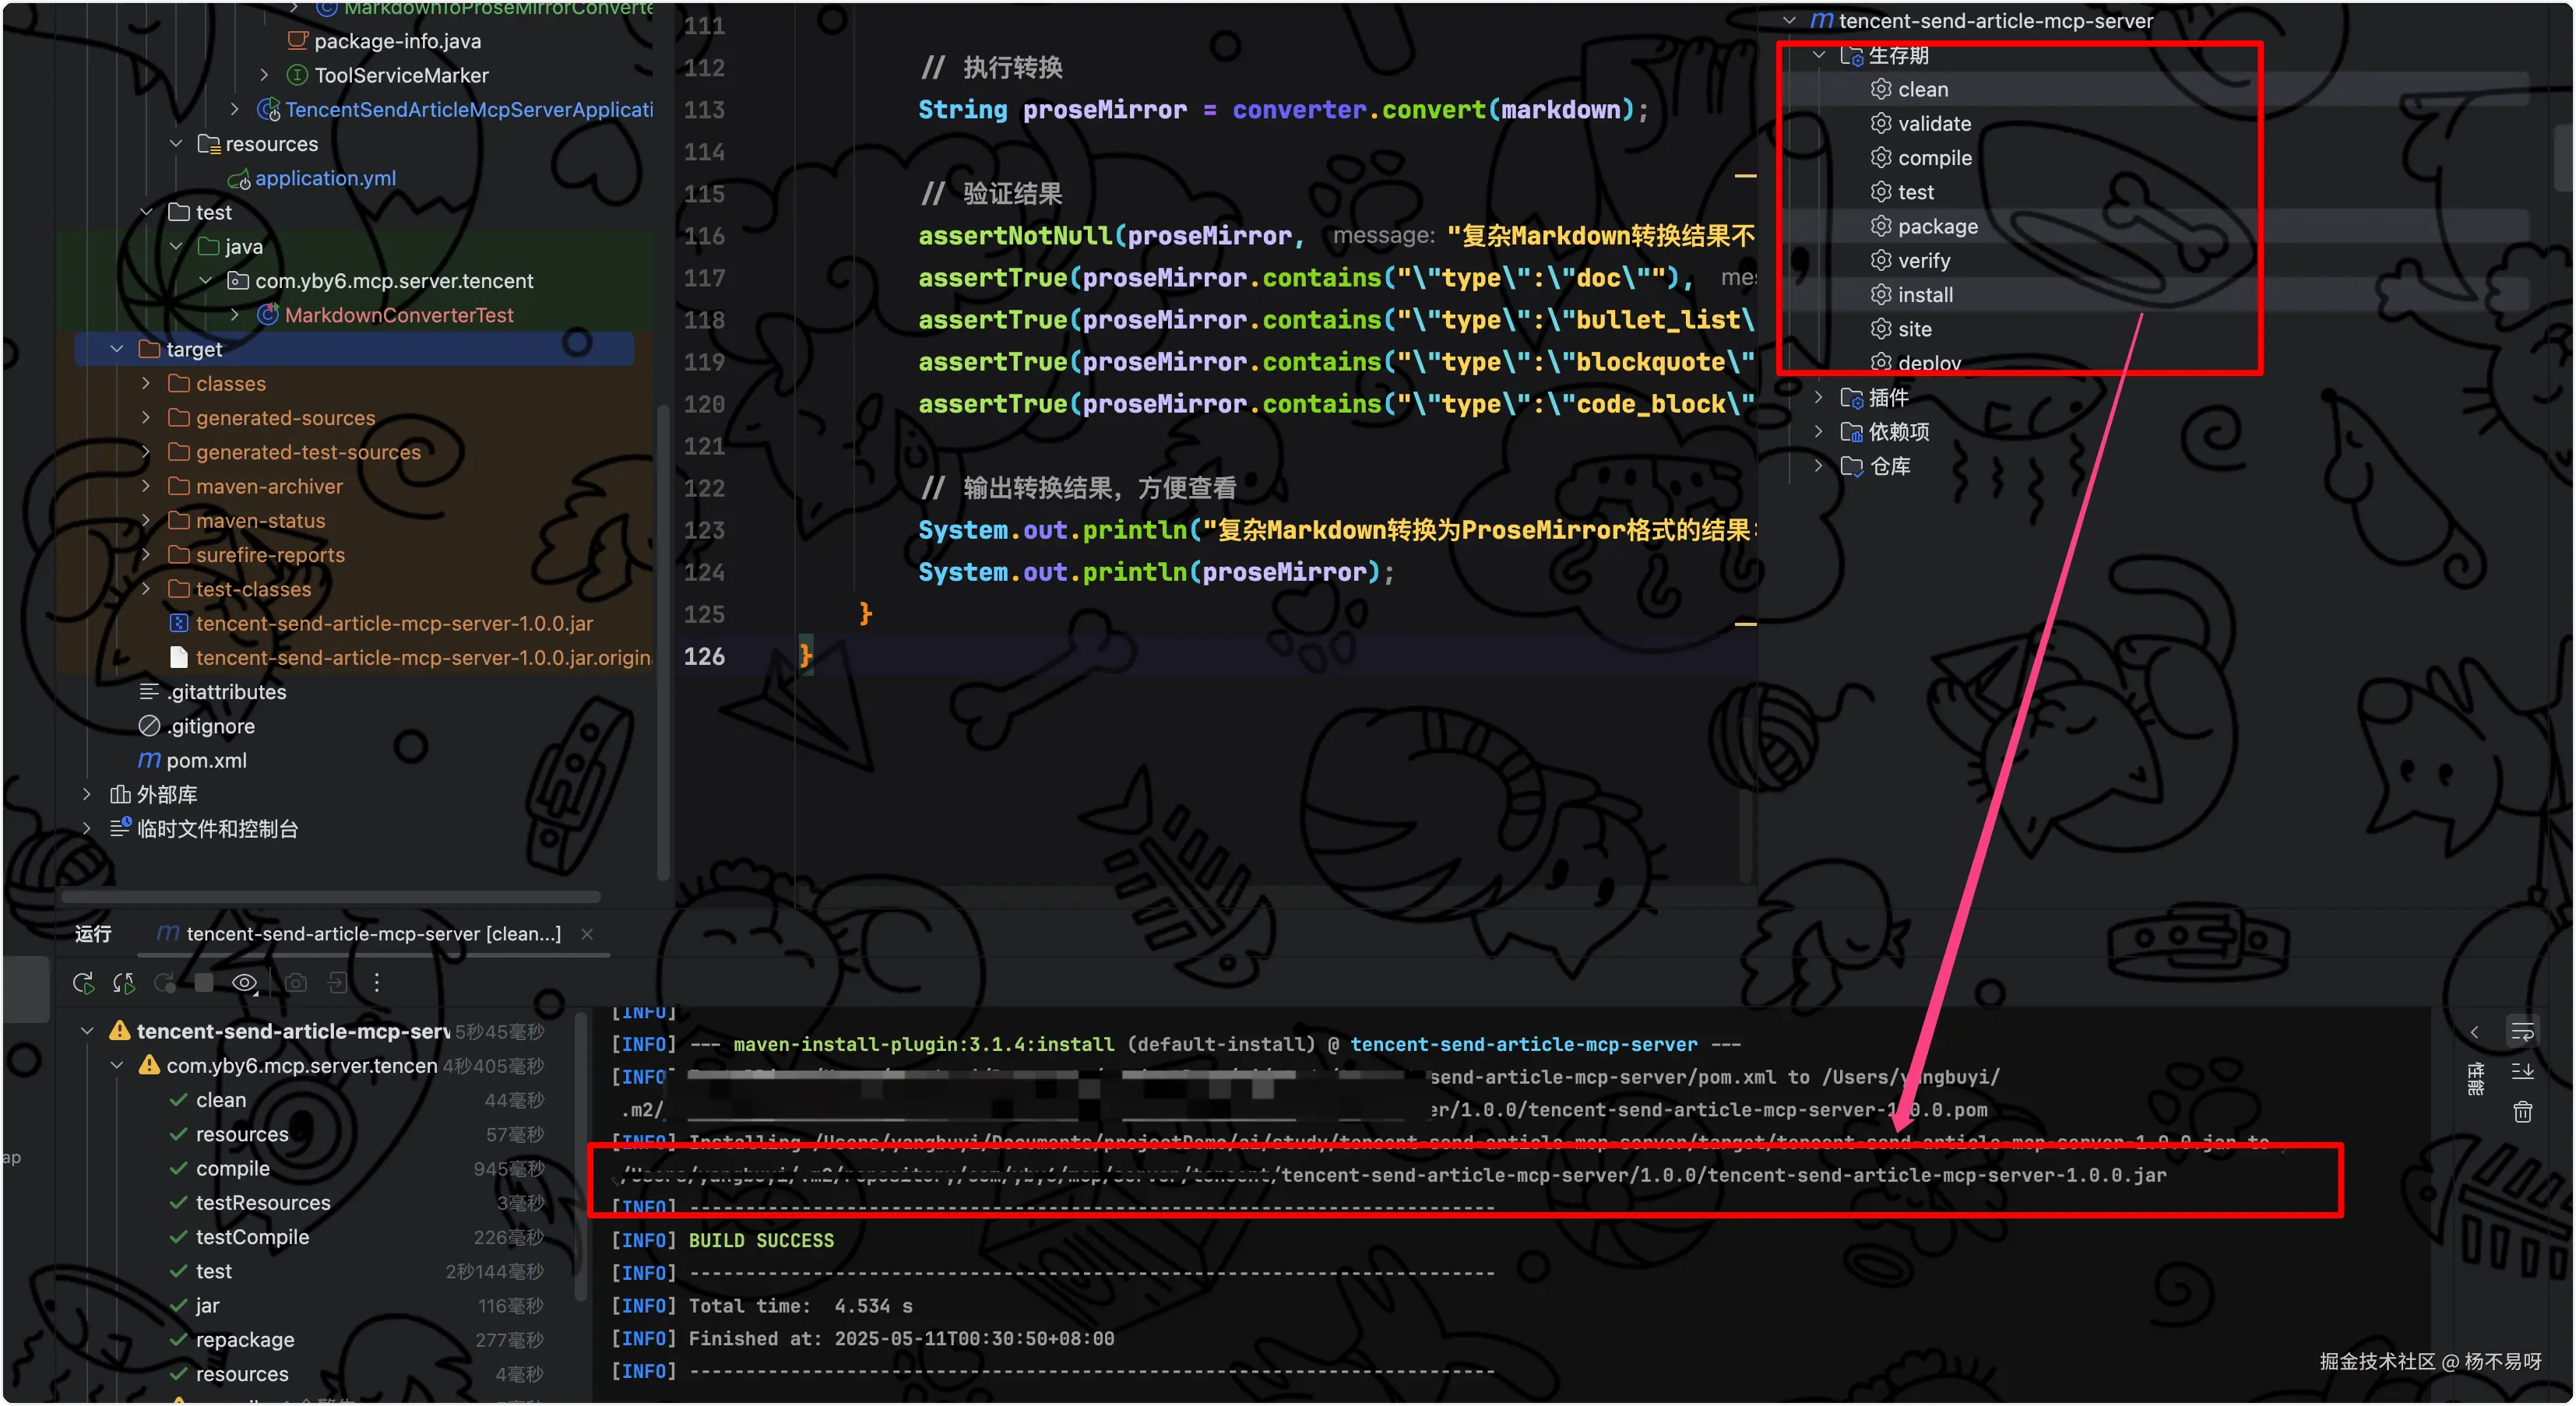
Task: Click the Stop square button in Run toolbar
Action: pos(204,983)
